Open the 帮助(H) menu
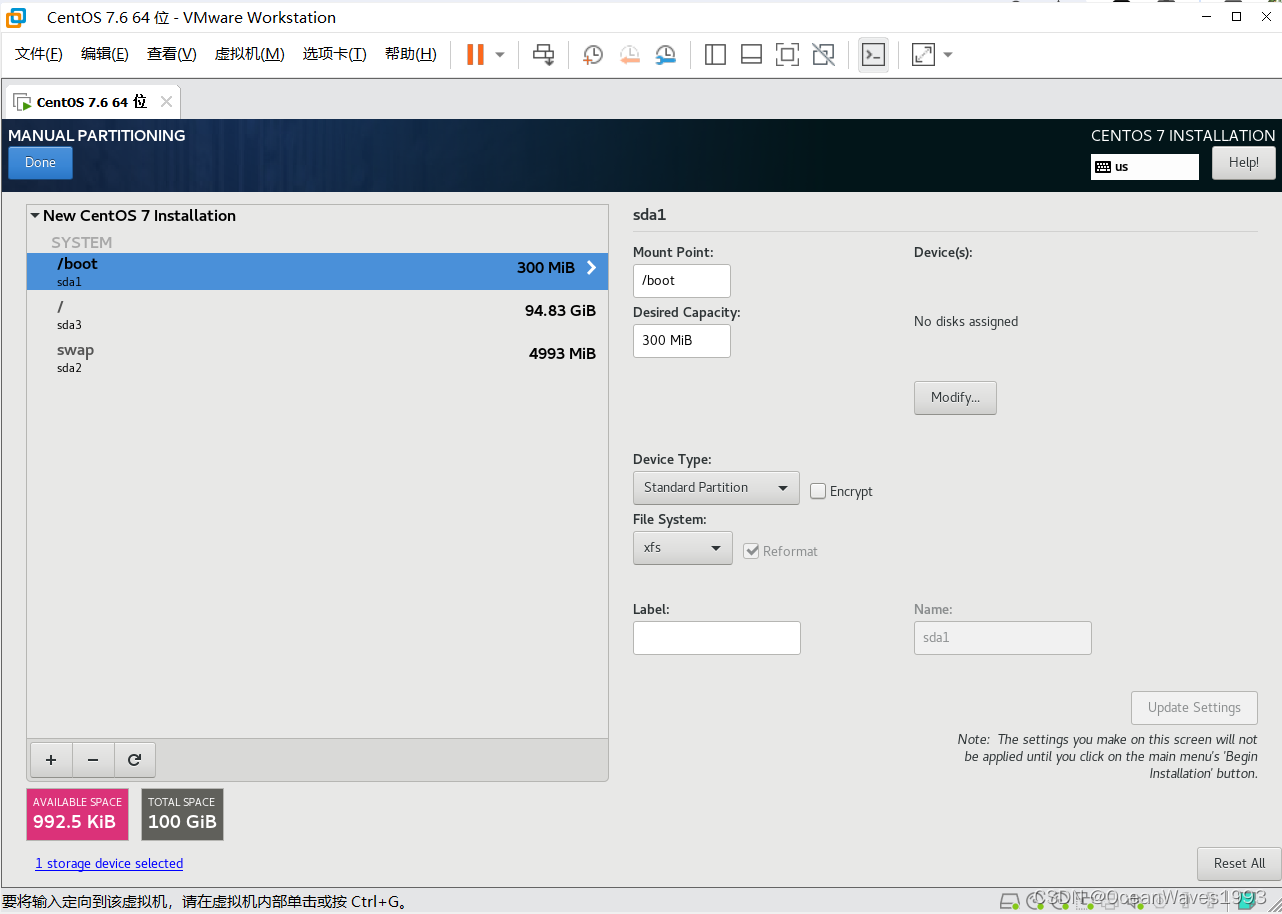 click(x=411, y=54)
